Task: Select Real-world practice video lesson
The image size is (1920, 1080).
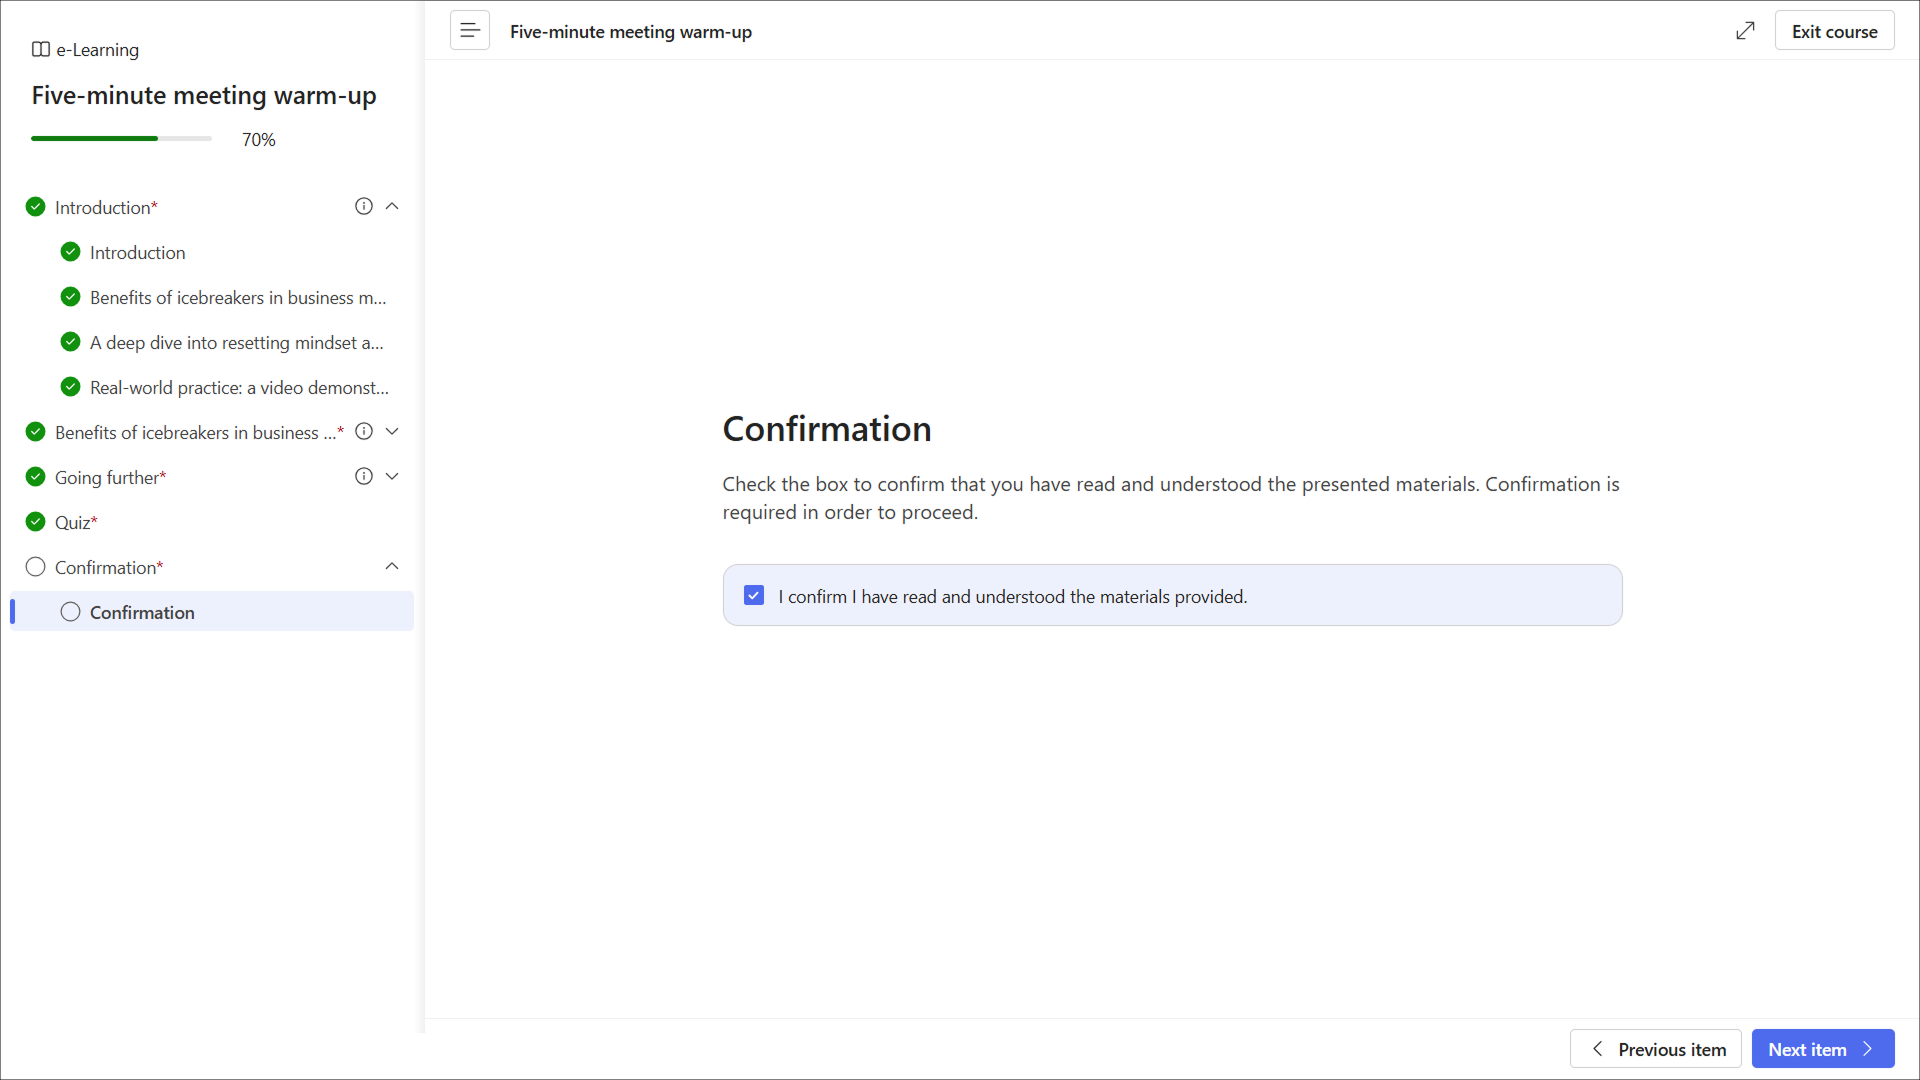Action: click(x=238, y=387)
